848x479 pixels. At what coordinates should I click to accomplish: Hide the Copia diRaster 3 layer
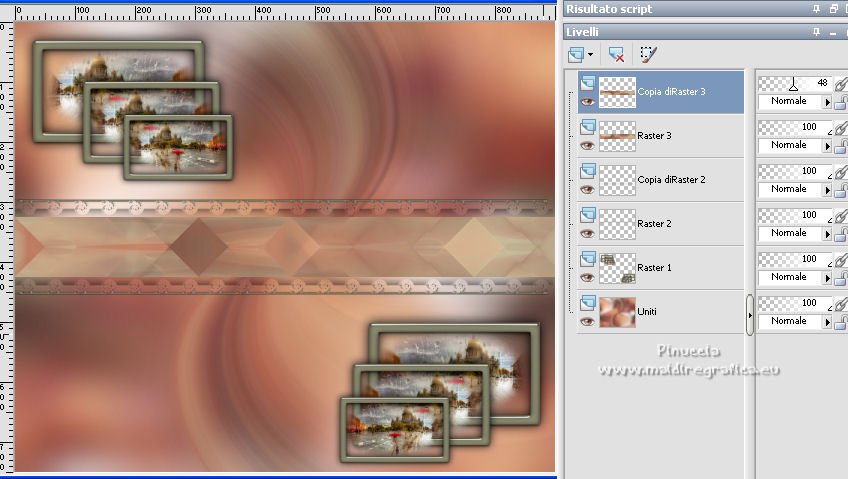(587, 102)
